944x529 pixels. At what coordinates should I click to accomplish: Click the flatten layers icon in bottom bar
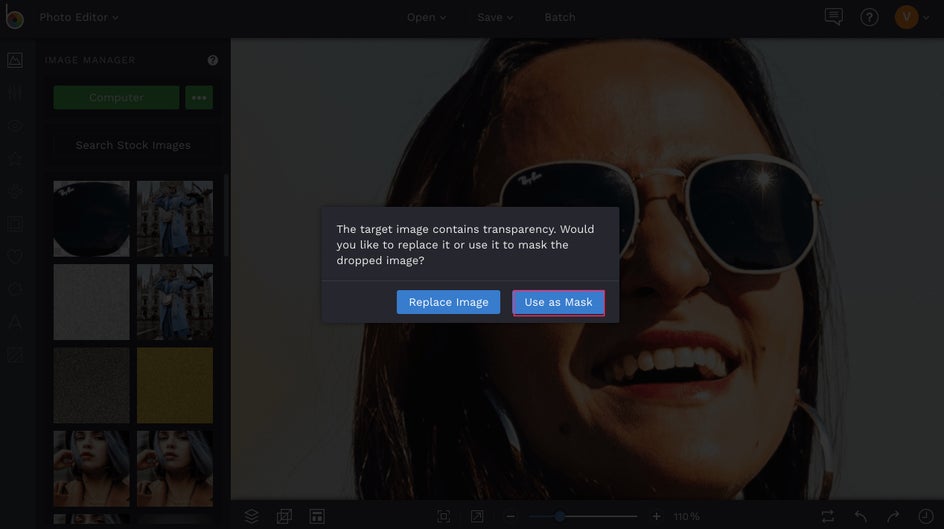284,516
